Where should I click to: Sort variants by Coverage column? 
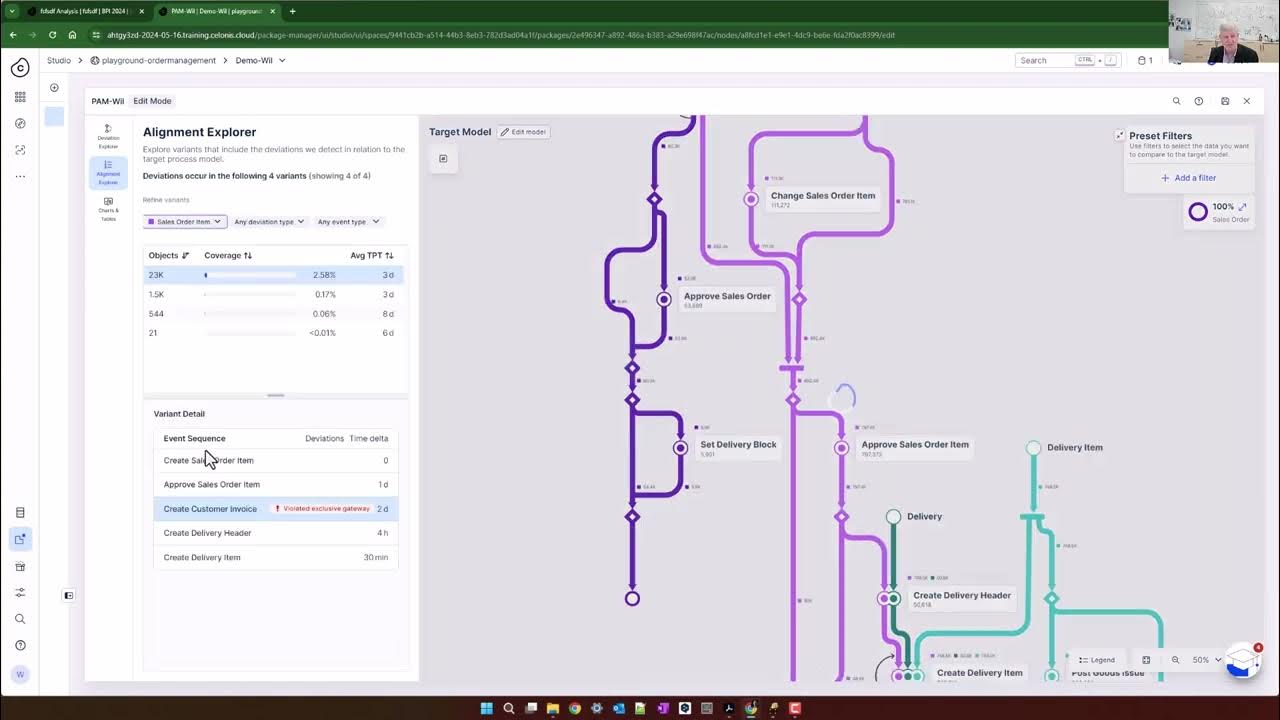[x=228, y=256]
